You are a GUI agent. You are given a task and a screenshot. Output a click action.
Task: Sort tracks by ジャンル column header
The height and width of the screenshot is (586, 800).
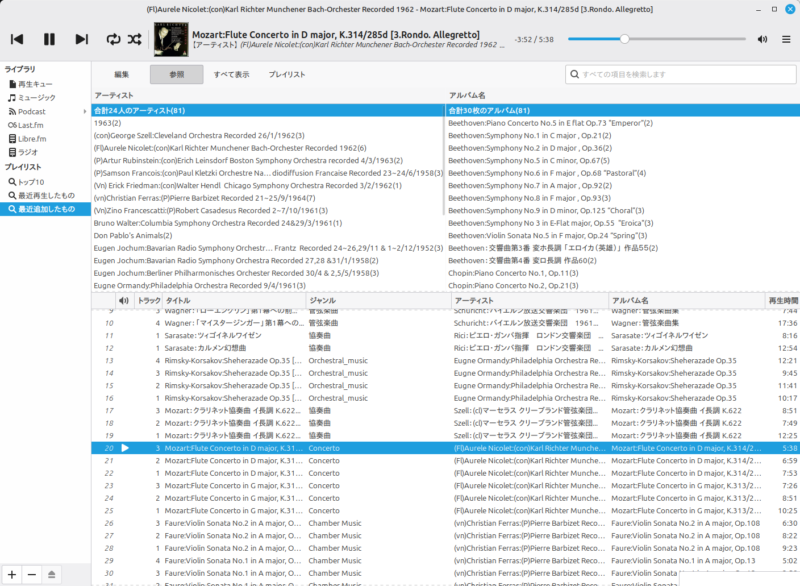pos(376,300)
